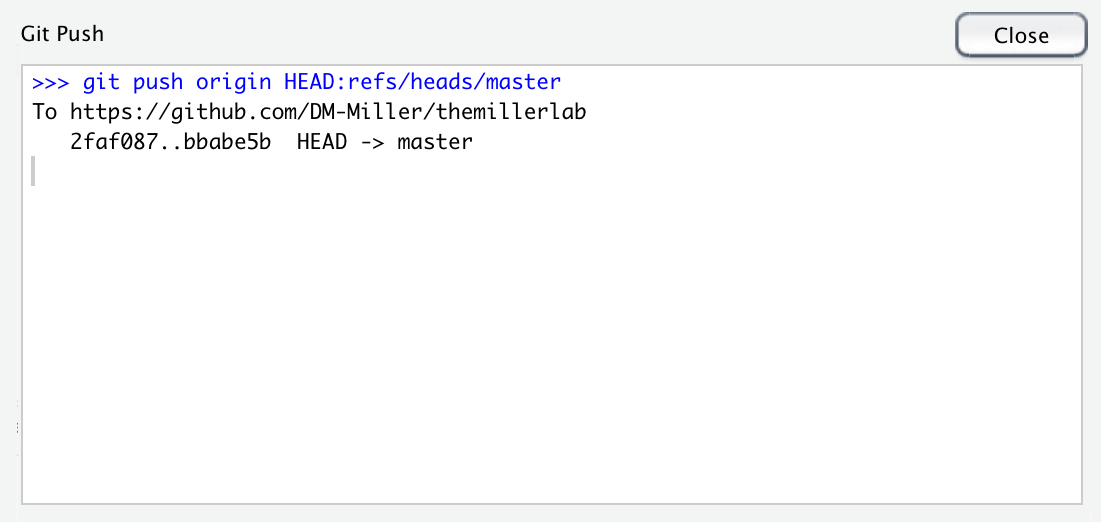Click HEAD:refs/heads/master in the command
The image size is (1101, 522).
click(x=422, y=82)
